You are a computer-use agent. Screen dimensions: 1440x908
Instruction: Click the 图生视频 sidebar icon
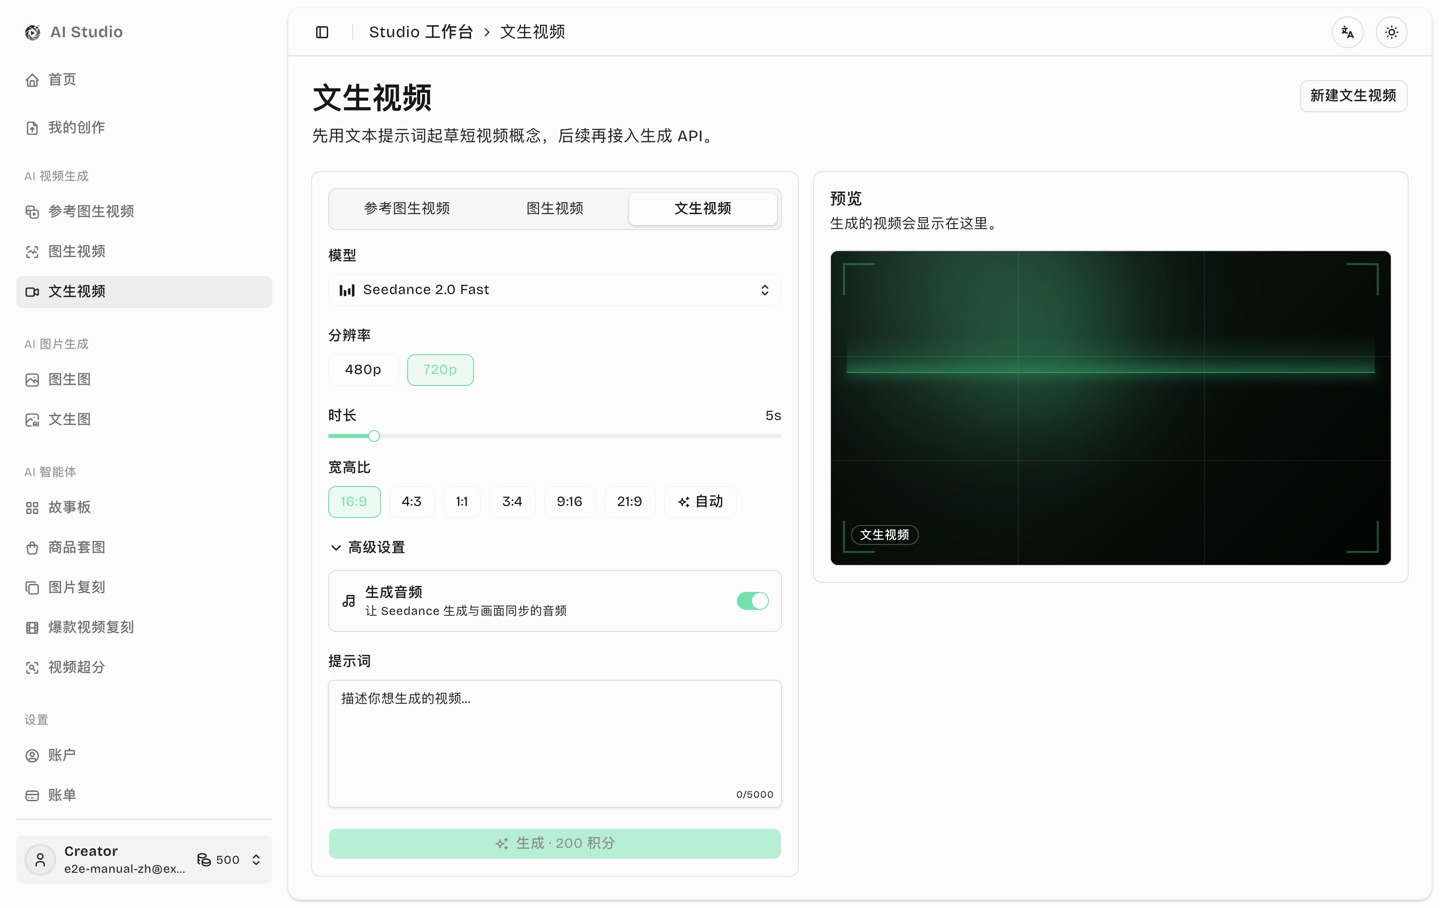(32, 252)
